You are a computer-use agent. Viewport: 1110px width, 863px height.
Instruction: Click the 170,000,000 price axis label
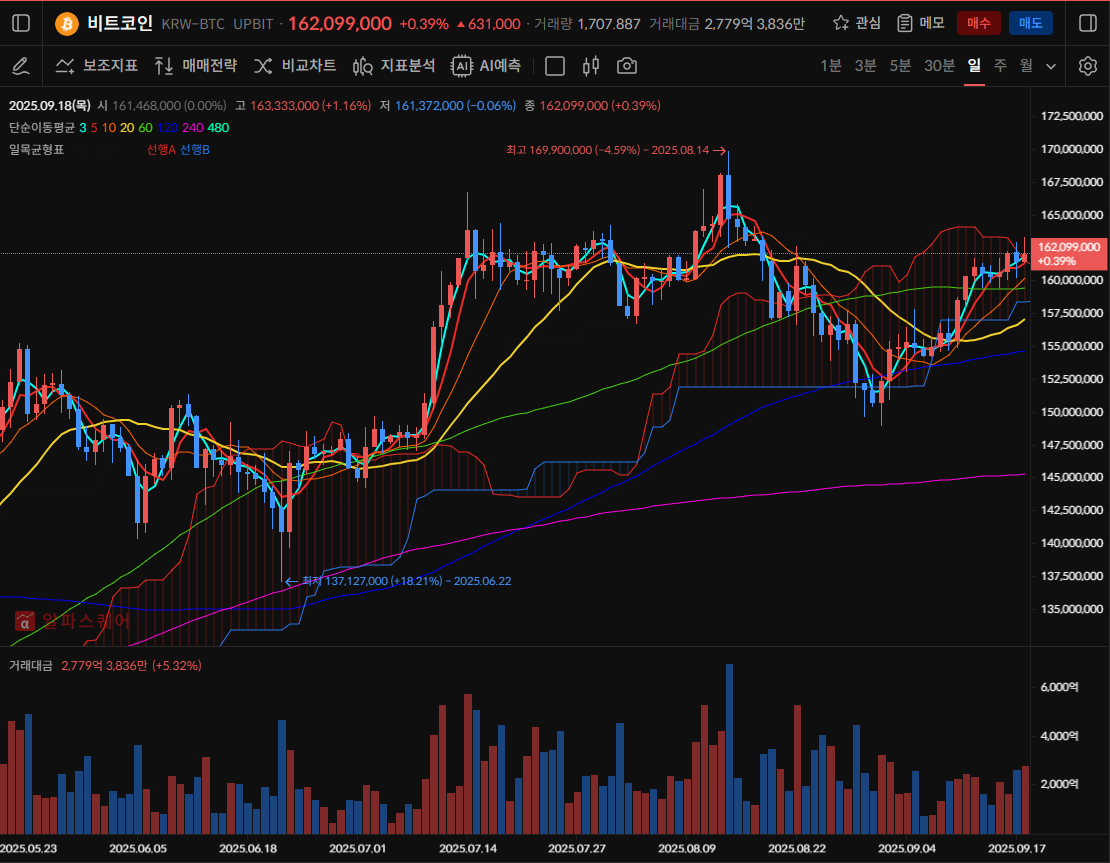(1072, 149)
